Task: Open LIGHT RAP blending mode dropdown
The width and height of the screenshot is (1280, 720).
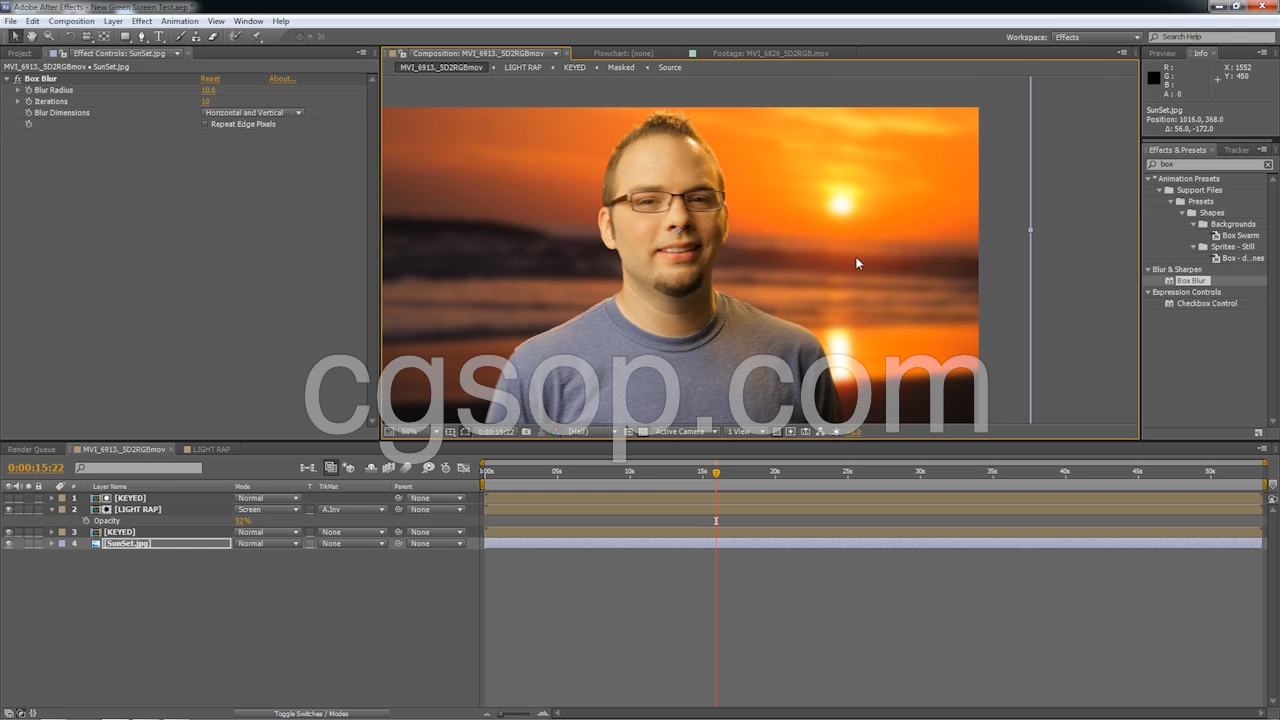Action: pos(267,509)
